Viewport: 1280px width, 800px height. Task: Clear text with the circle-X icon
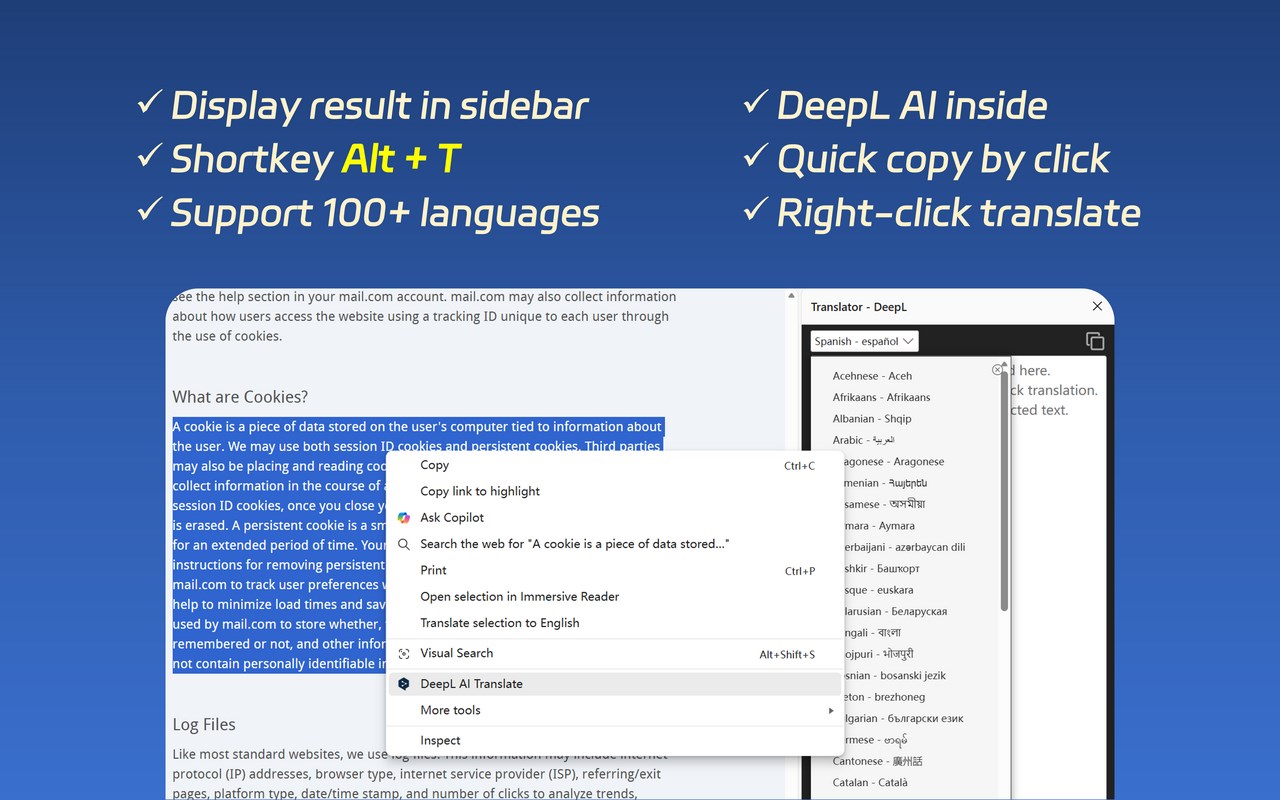[998, 369]
